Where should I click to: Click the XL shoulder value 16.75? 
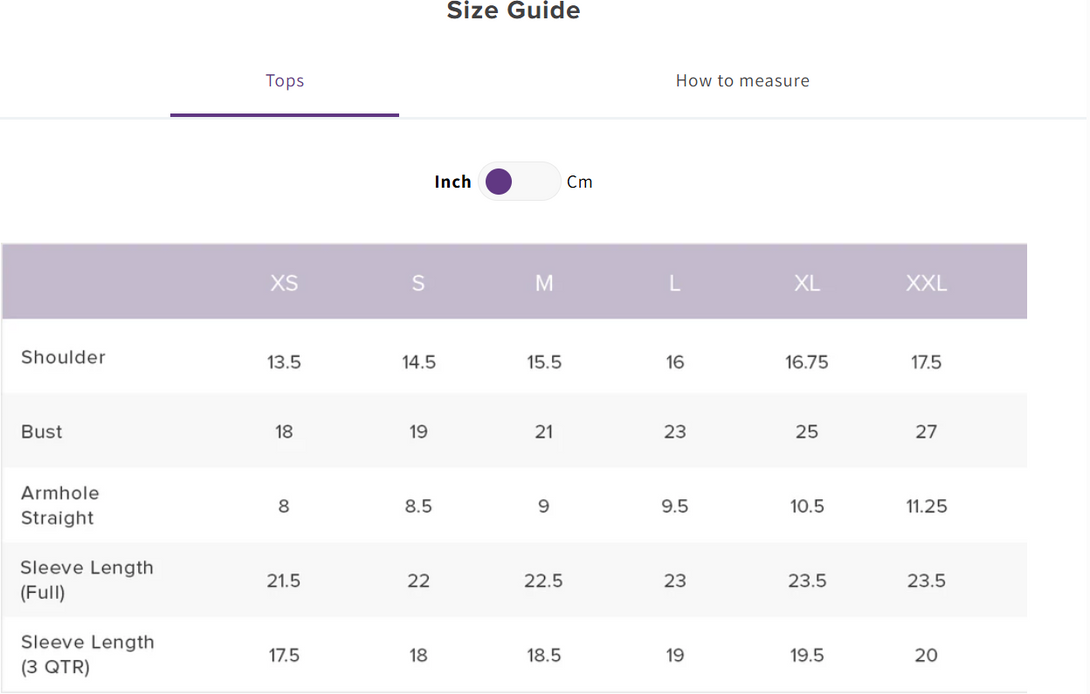(x=806, y=362)
